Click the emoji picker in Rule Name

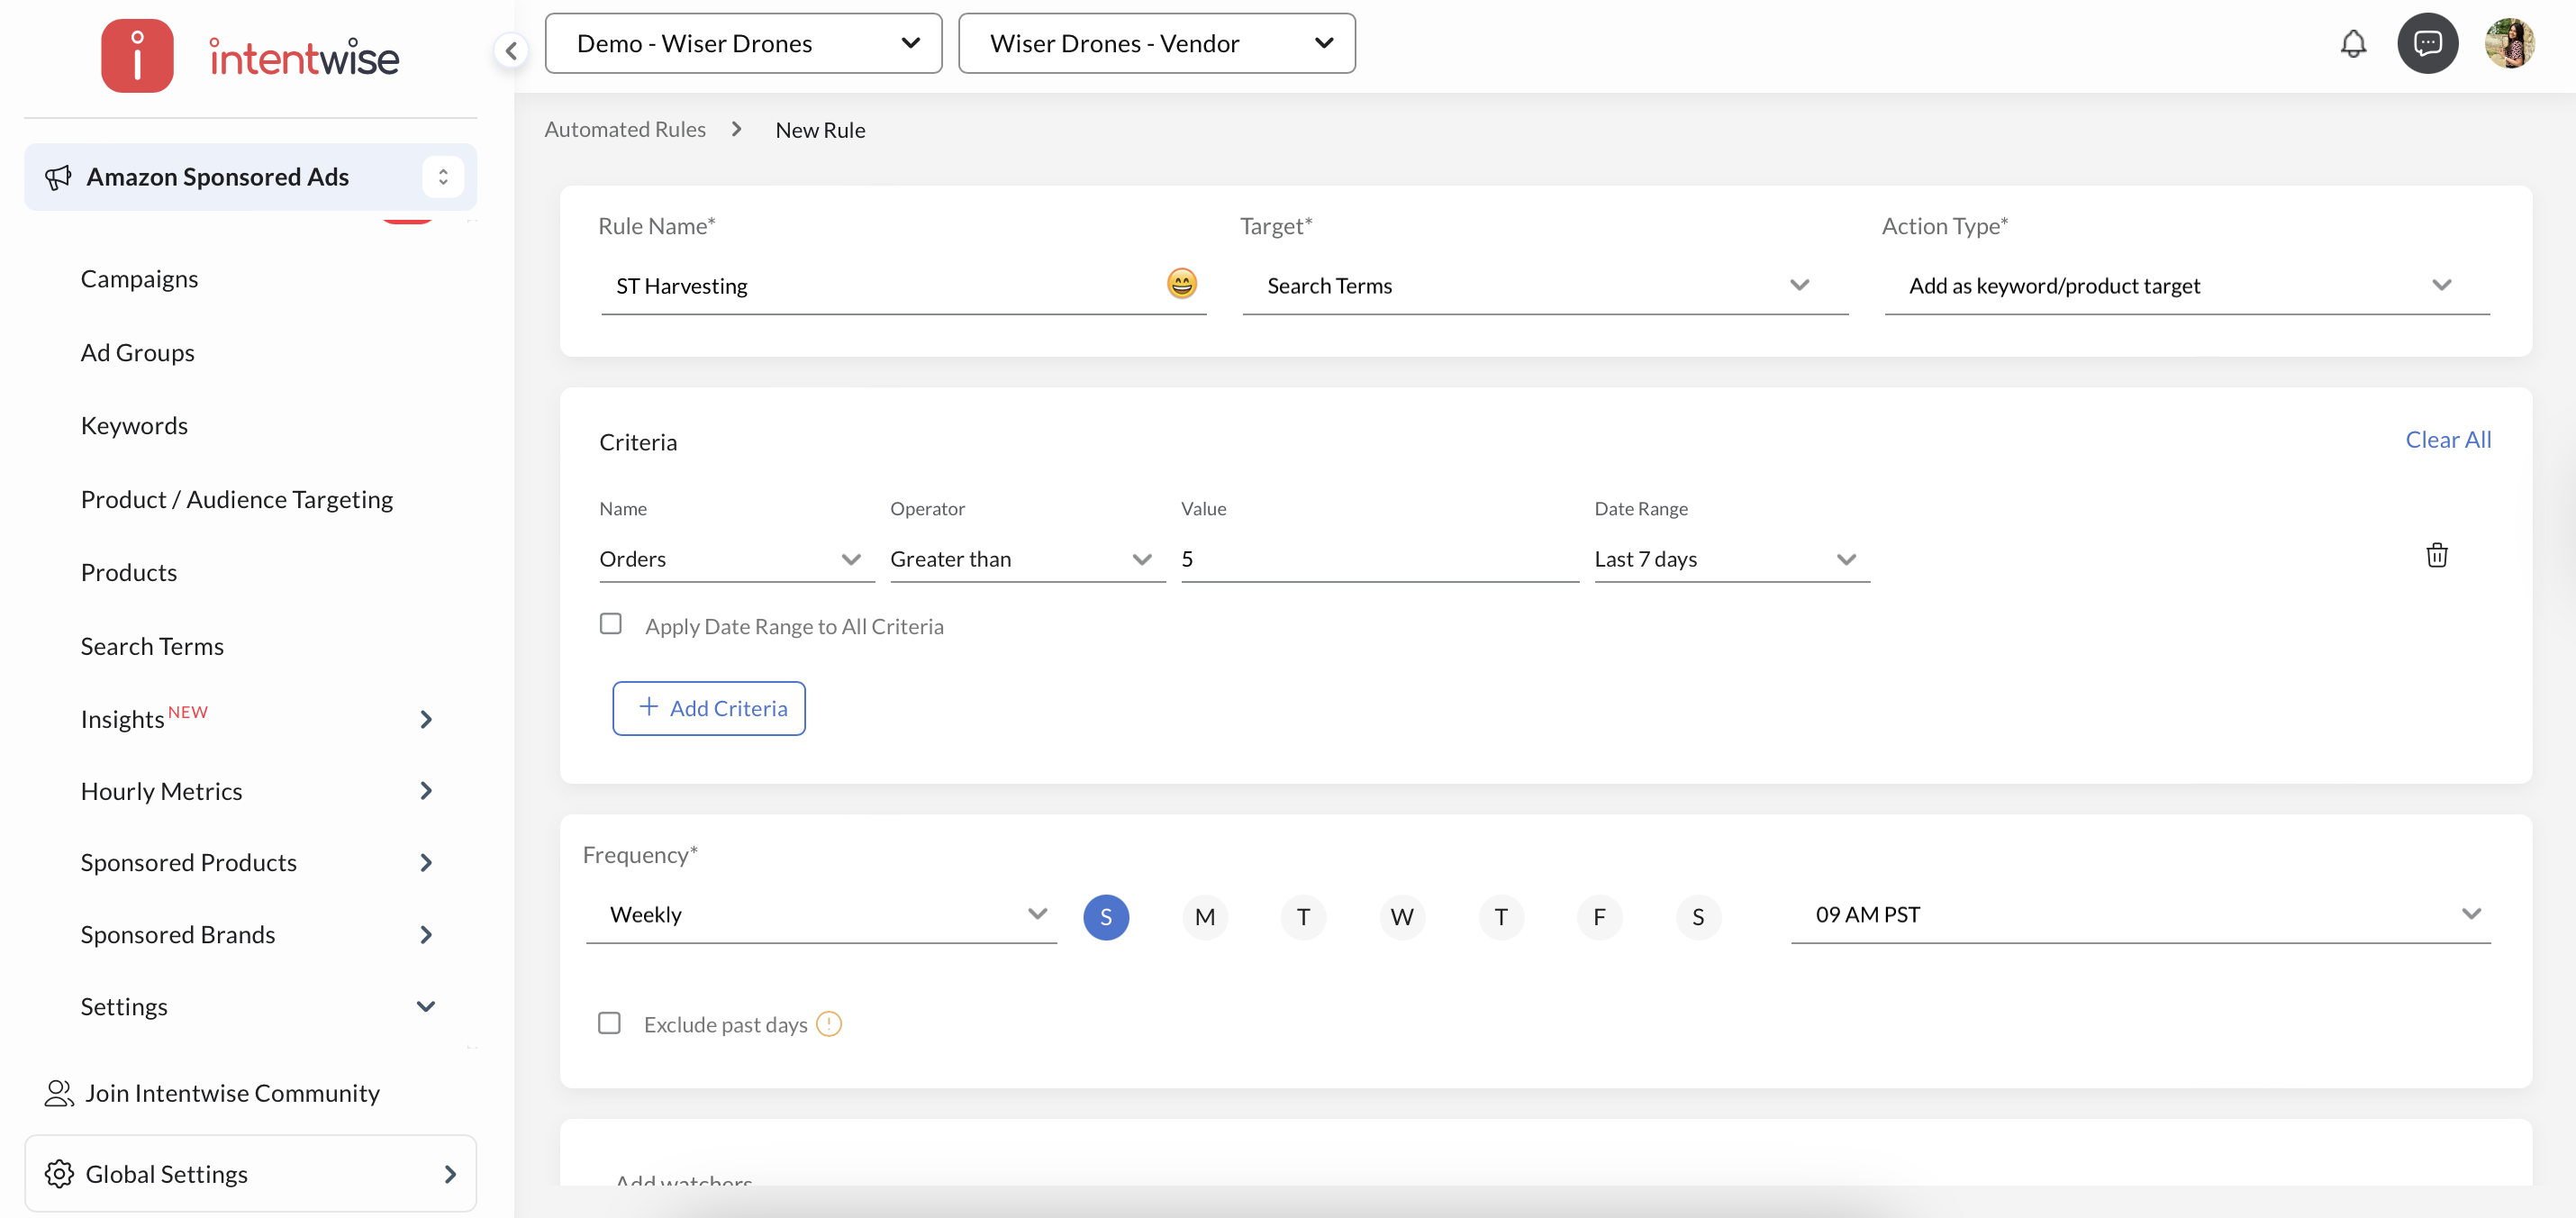[x=1181, y=285]
